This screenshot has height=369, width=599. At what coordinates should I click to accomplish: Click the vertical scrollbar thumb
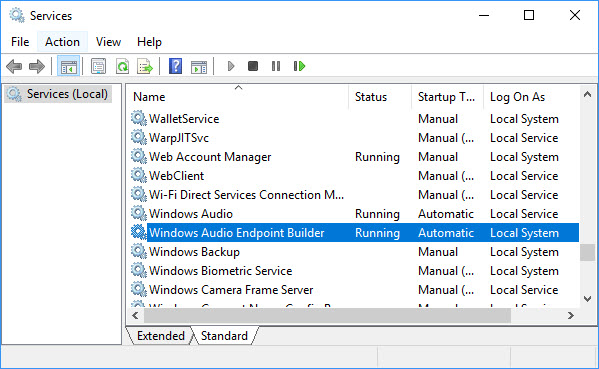click(588, 252)
